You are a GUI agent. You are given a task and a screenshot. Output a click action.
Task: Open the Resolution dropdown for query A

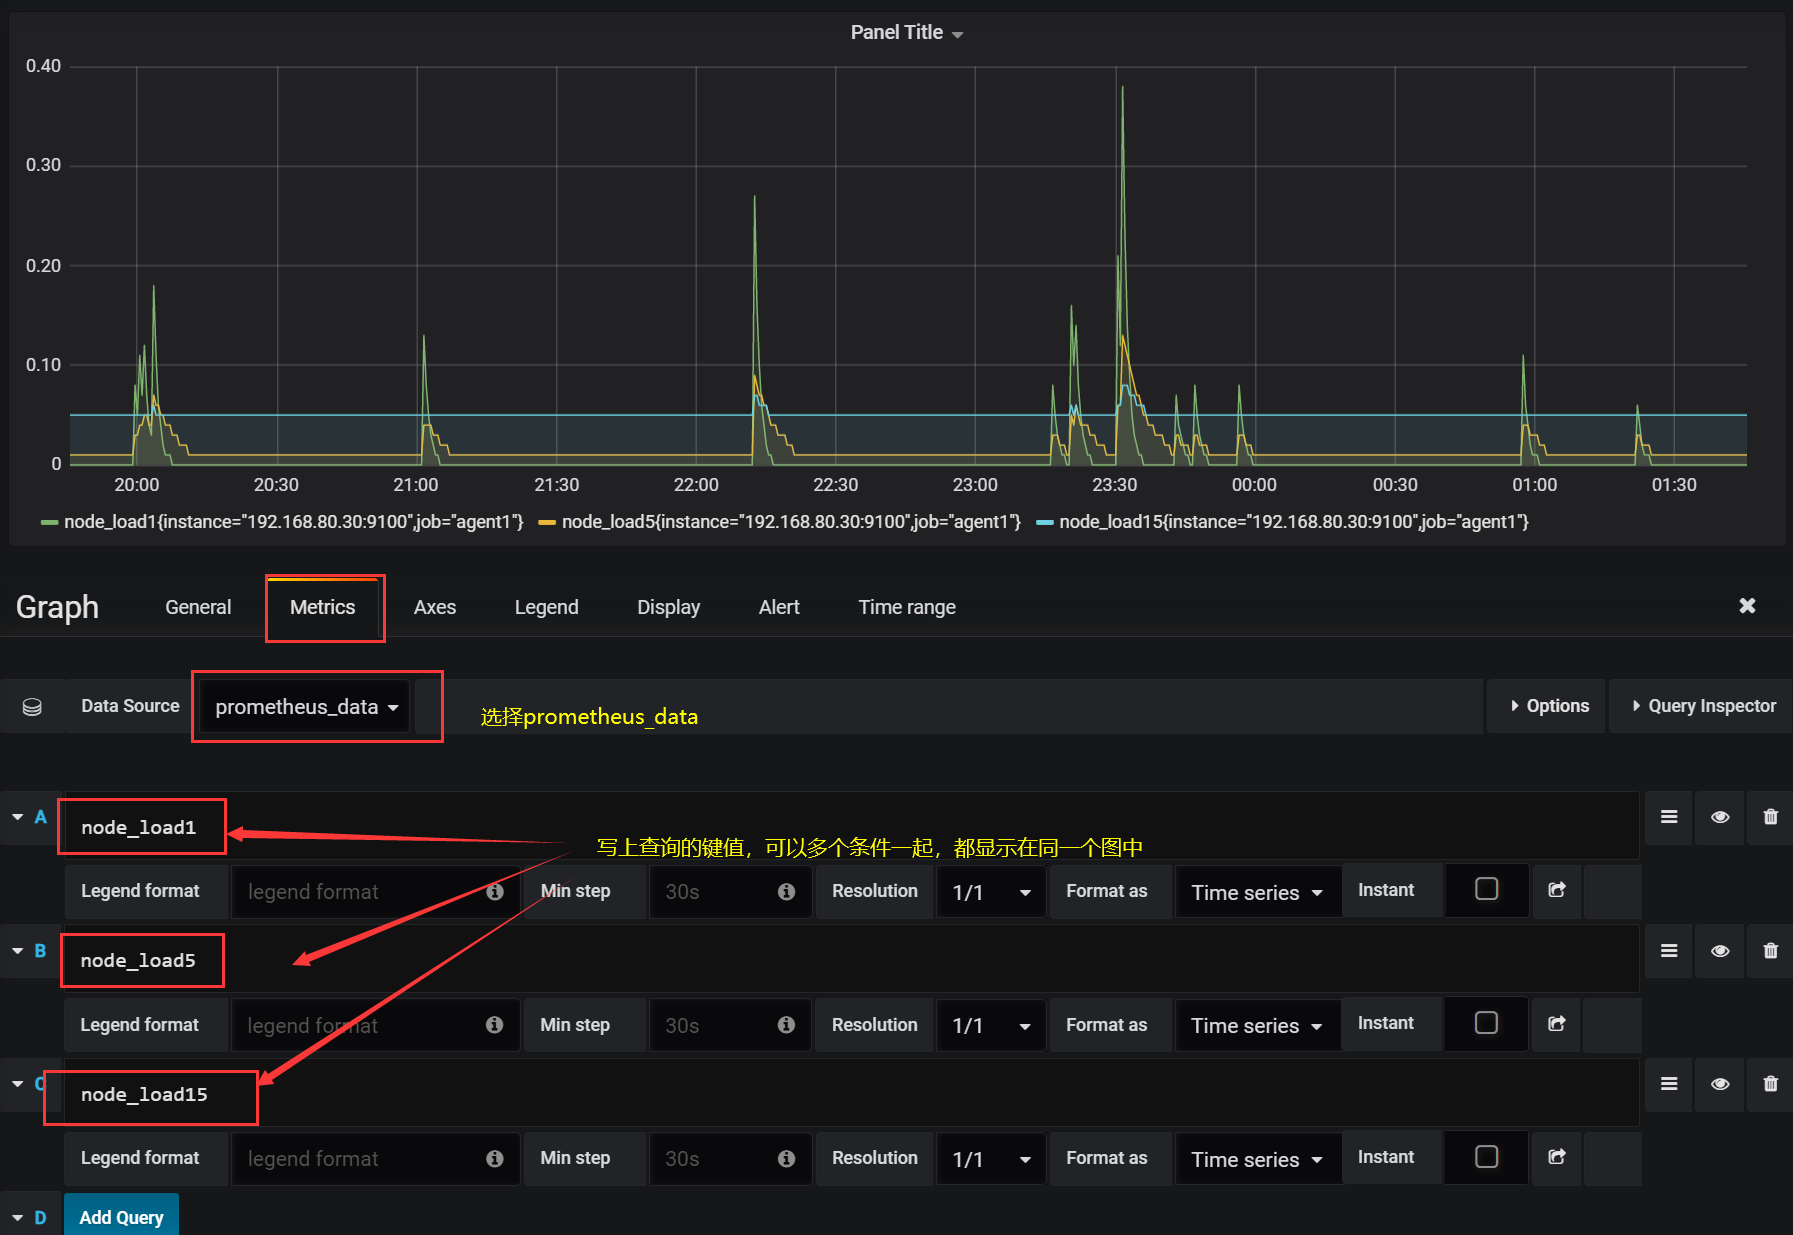point(991,892)
